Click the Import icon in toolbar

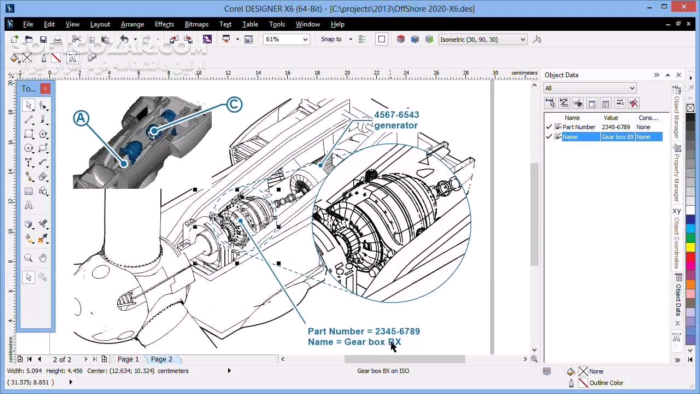pyautogui.click(x=174, y=39)
